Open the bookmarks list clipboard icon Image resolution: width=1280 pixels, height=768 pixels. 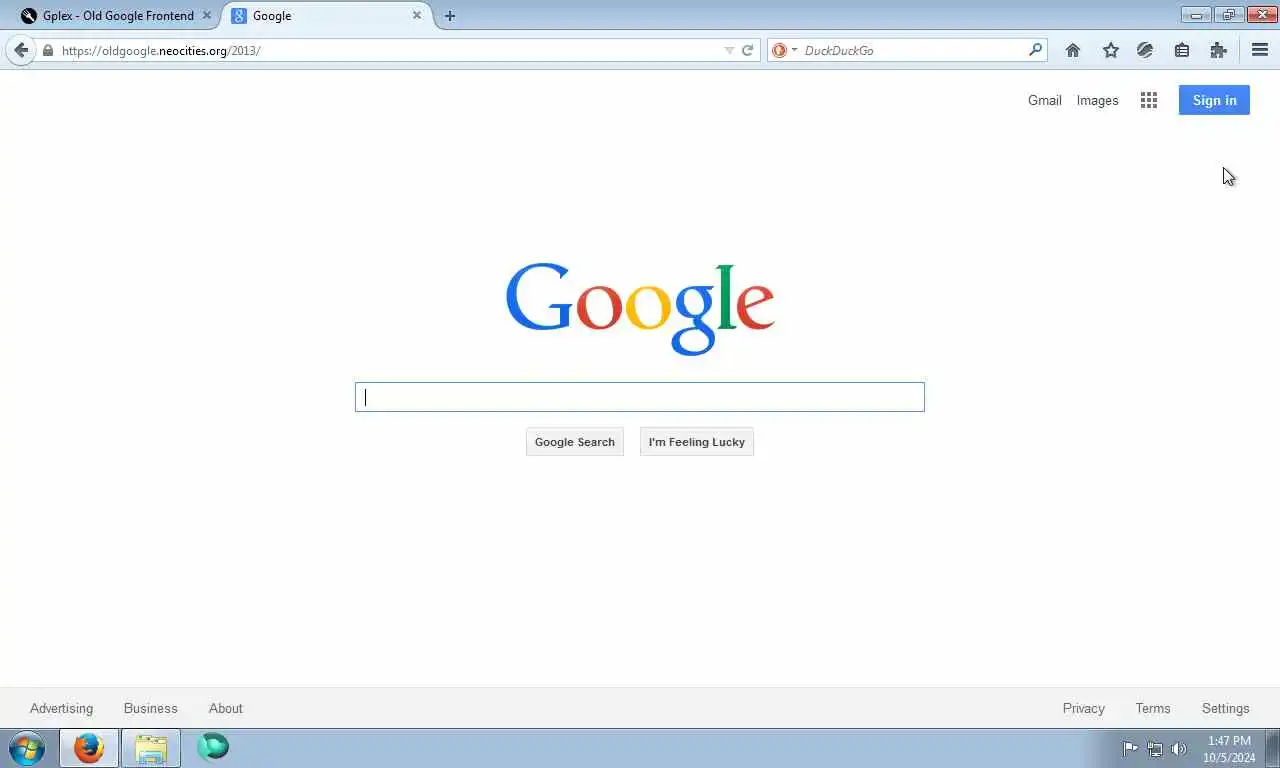tap(1182, 50)
